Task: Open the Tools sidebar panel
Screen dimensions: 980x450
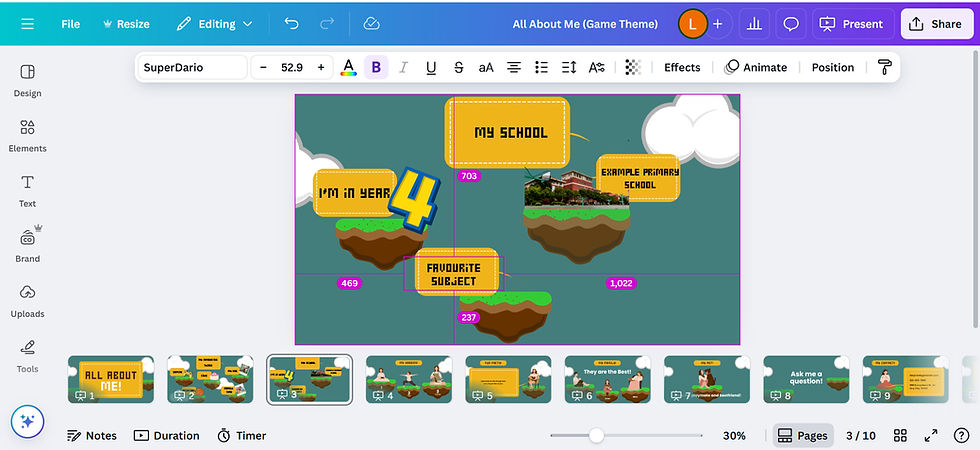Action: (28, 356)
